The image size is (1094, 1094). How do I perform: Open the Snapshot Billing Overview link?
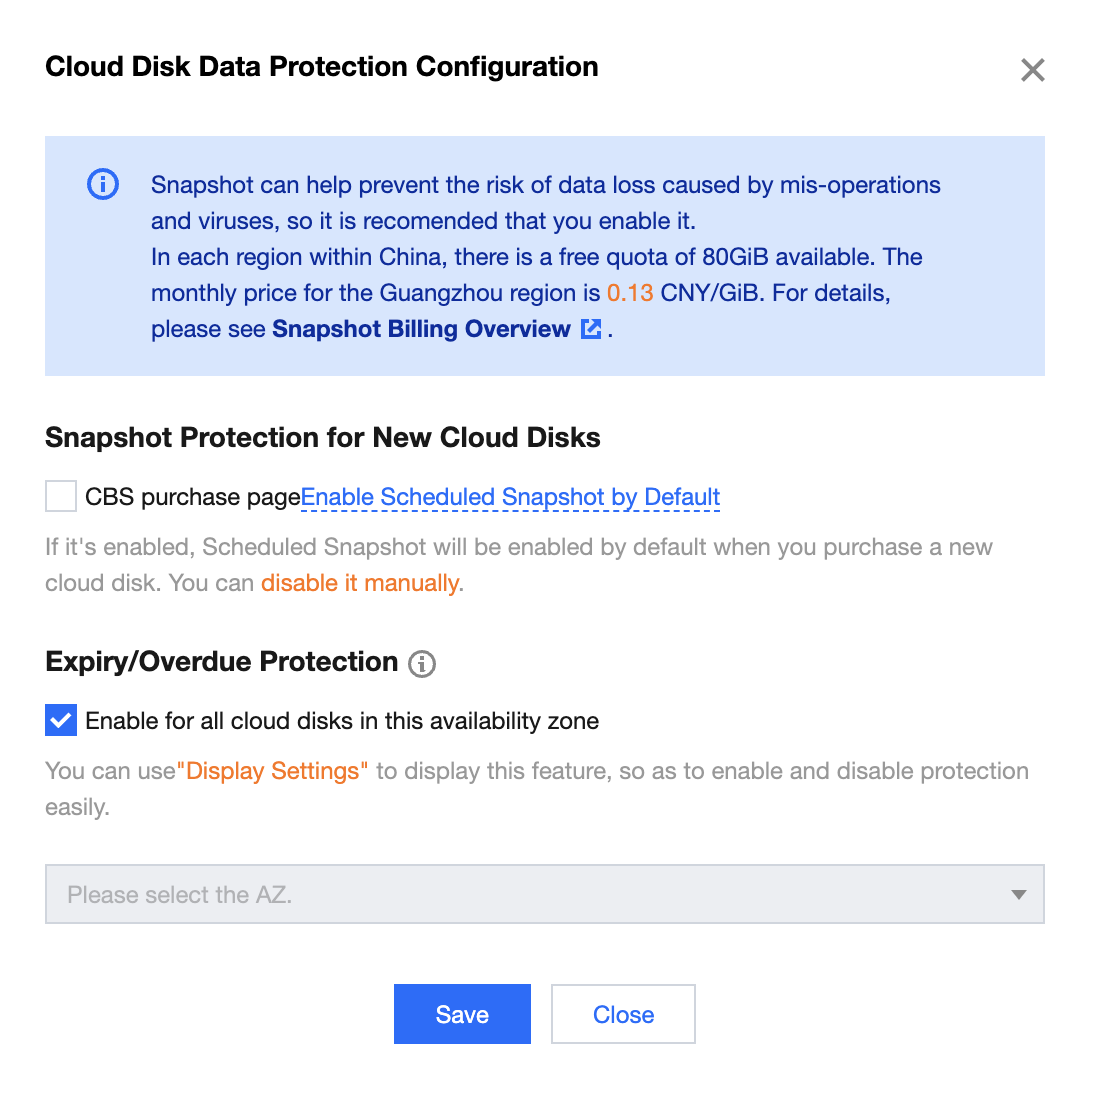pyautogui.click(x=421, y=329)
